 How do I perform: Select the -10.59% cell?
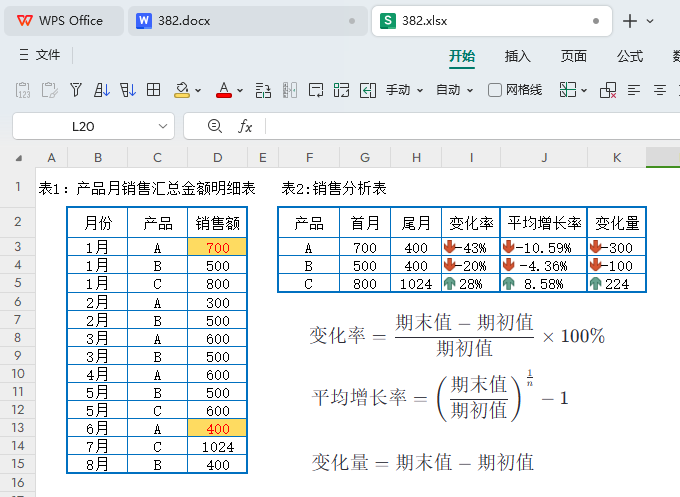[544, 248]
